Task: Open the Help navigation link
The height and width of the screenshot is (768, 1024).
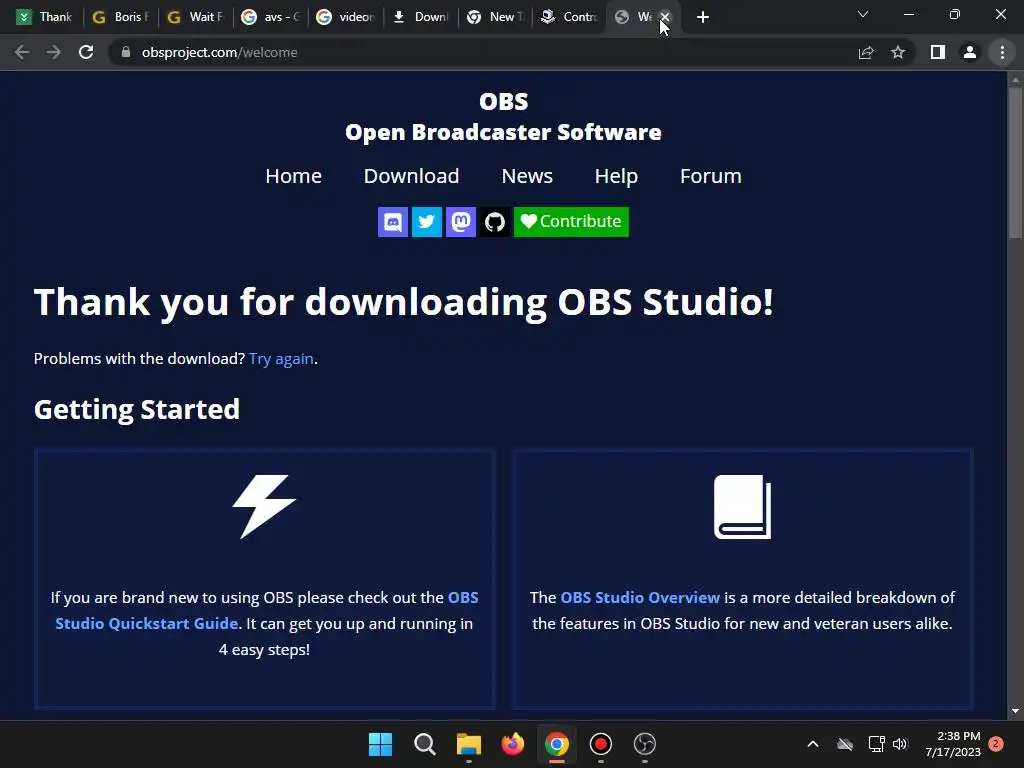Action: [616, 176]
